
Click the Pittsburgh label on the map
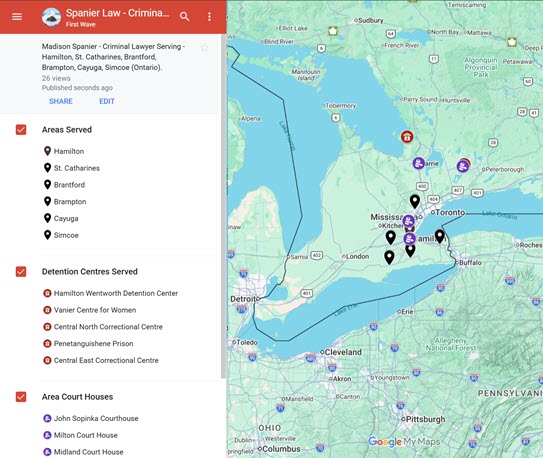coord(425,419)
